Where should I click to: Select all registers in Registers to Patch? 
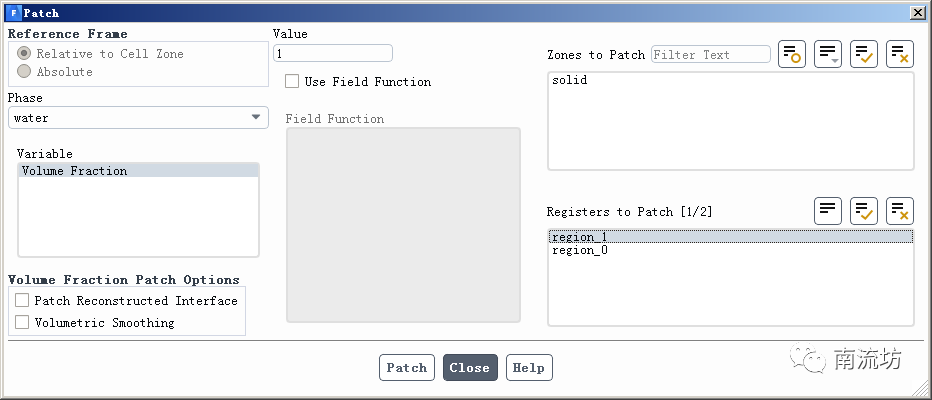click(x=864, y=210)
